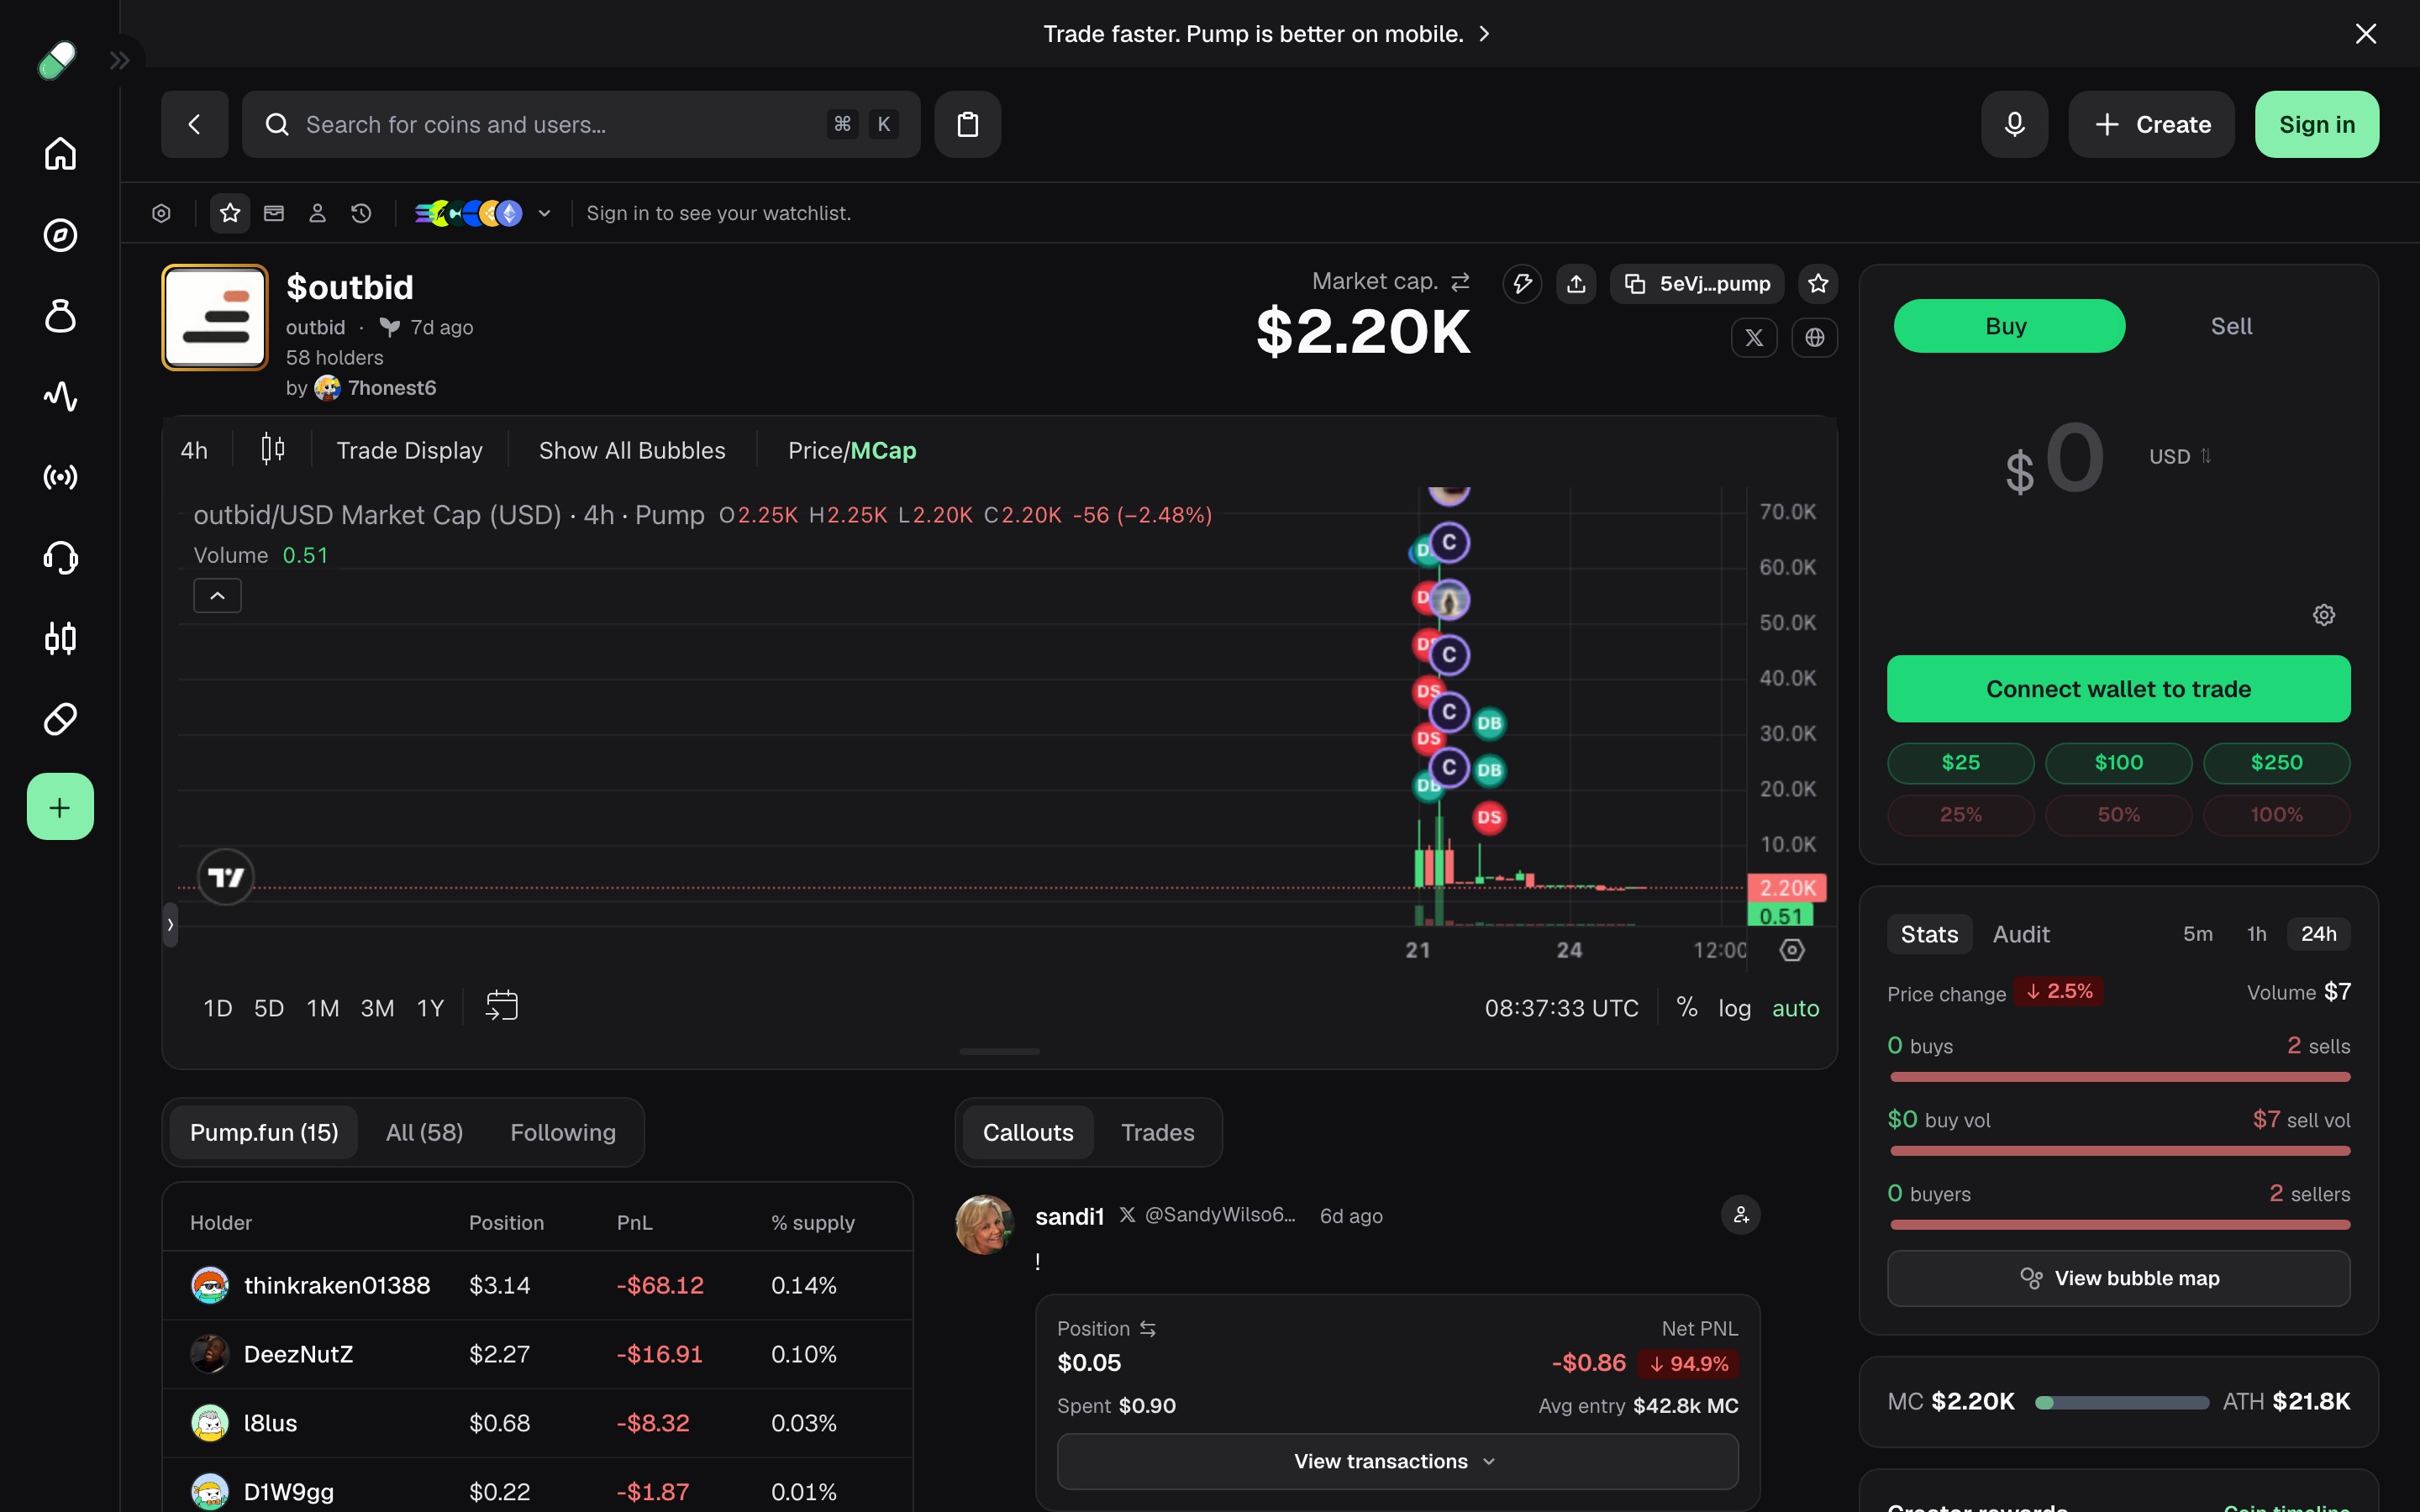Screen dimensions: 2420x1512
Task: Toggle percent scale on chart
Action: point(1687,1008)
